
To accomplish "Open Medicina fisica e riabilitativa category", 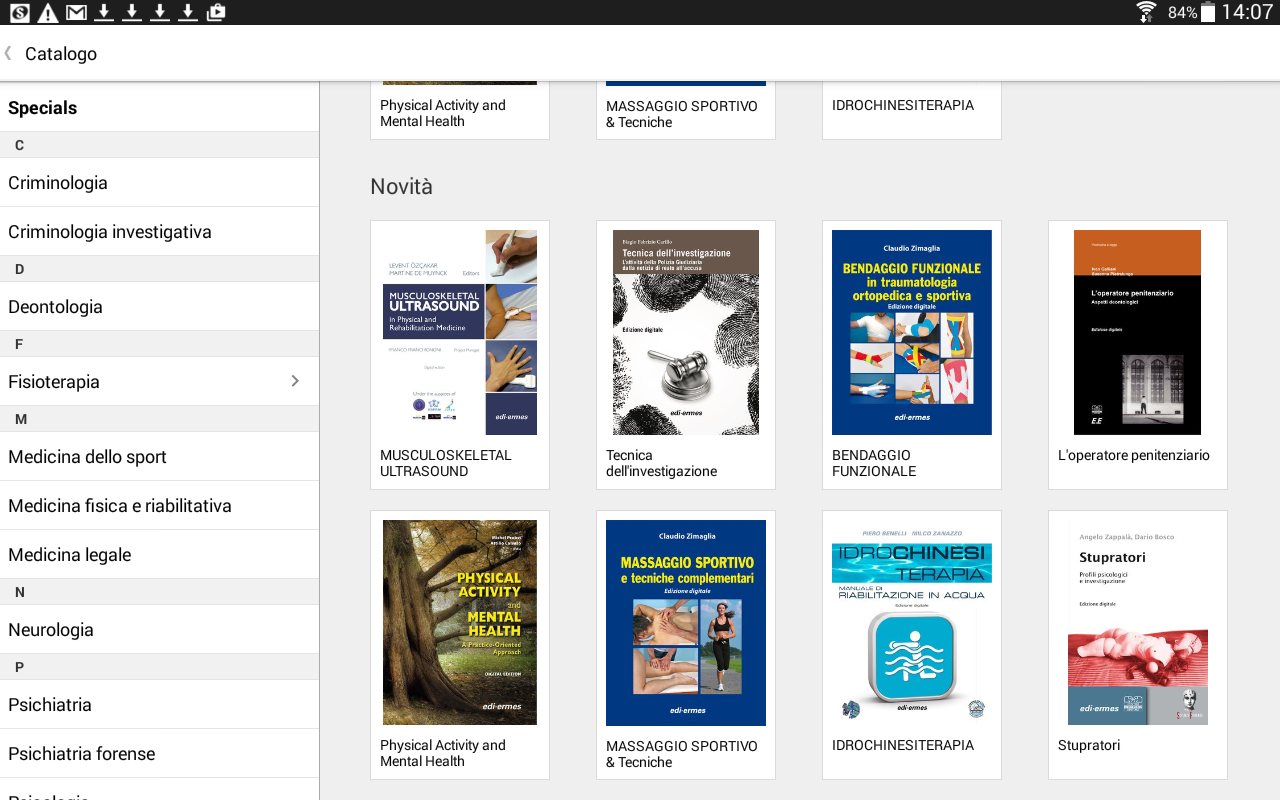I will [x=159, y=505].
